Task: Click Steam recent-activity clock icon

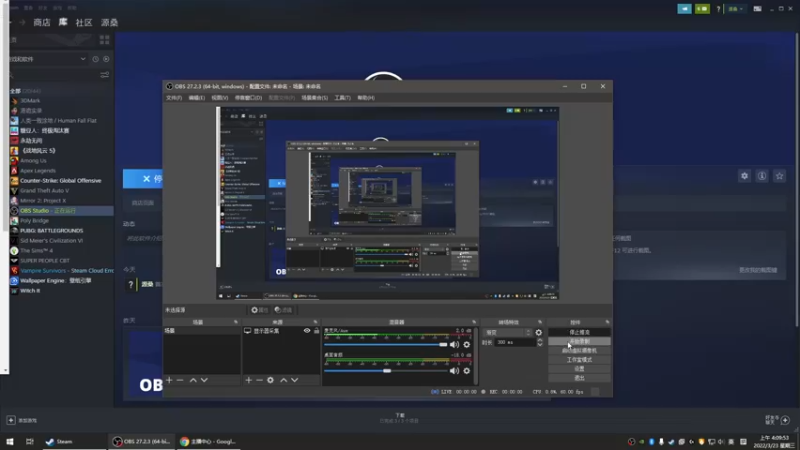Action: coord(95,59)
